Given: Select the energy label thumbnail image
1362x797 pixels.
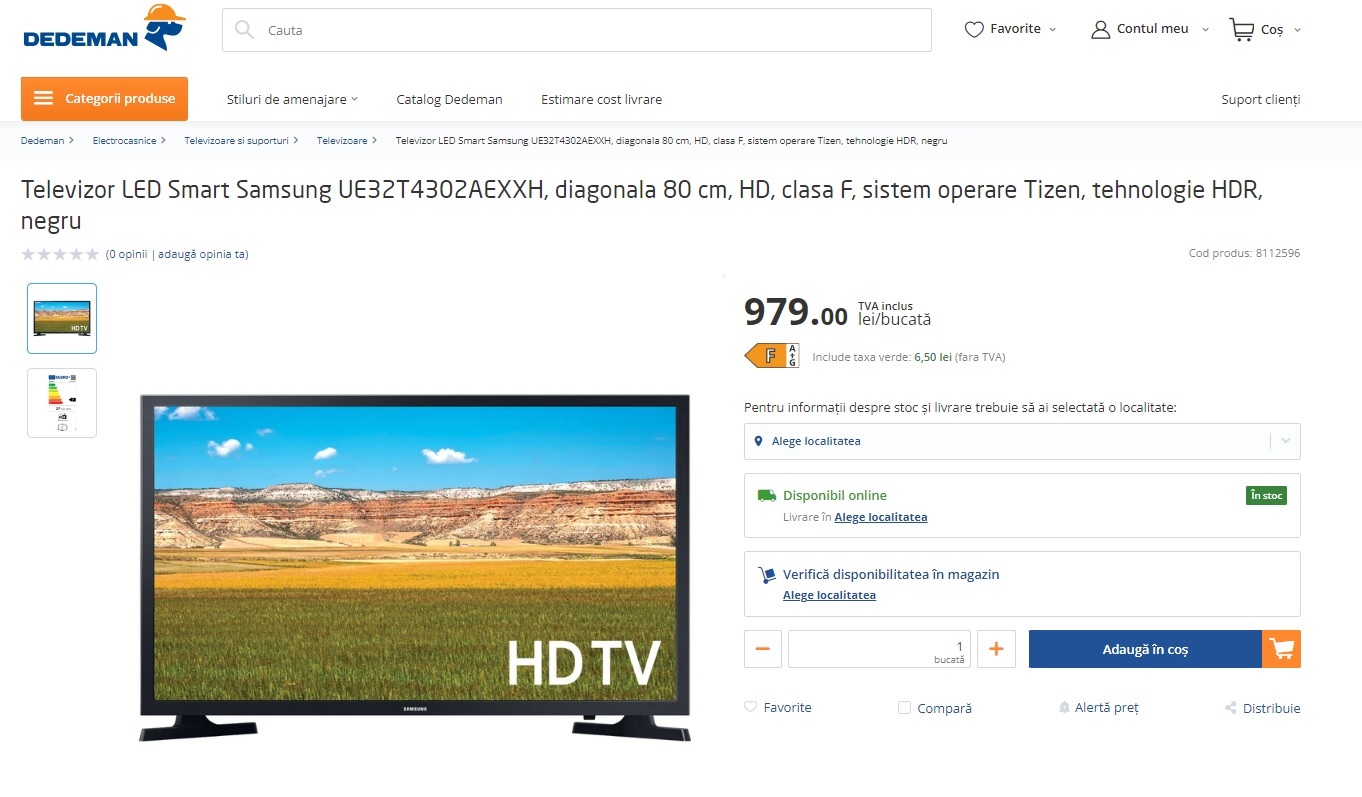Looking at the screenshot, I should click(62, 403).
